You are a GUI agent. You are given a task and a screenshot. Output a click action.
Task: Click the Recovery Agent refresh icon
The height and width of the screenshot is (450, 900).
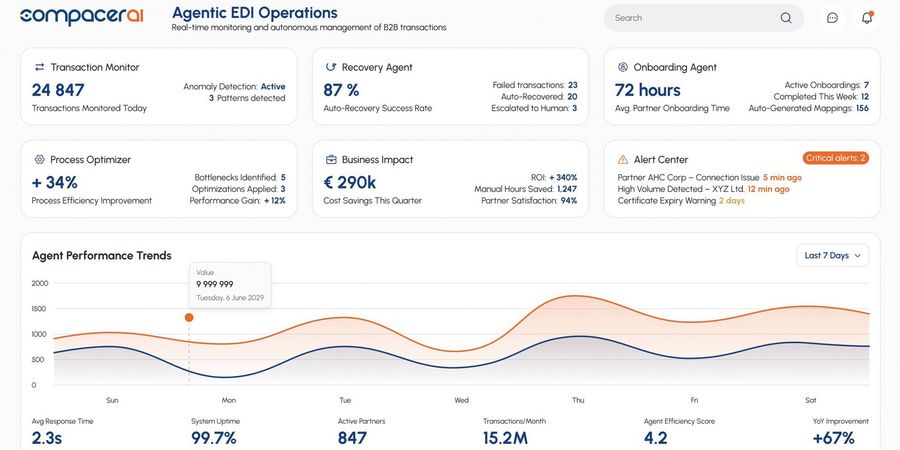(x=330, y=67)
